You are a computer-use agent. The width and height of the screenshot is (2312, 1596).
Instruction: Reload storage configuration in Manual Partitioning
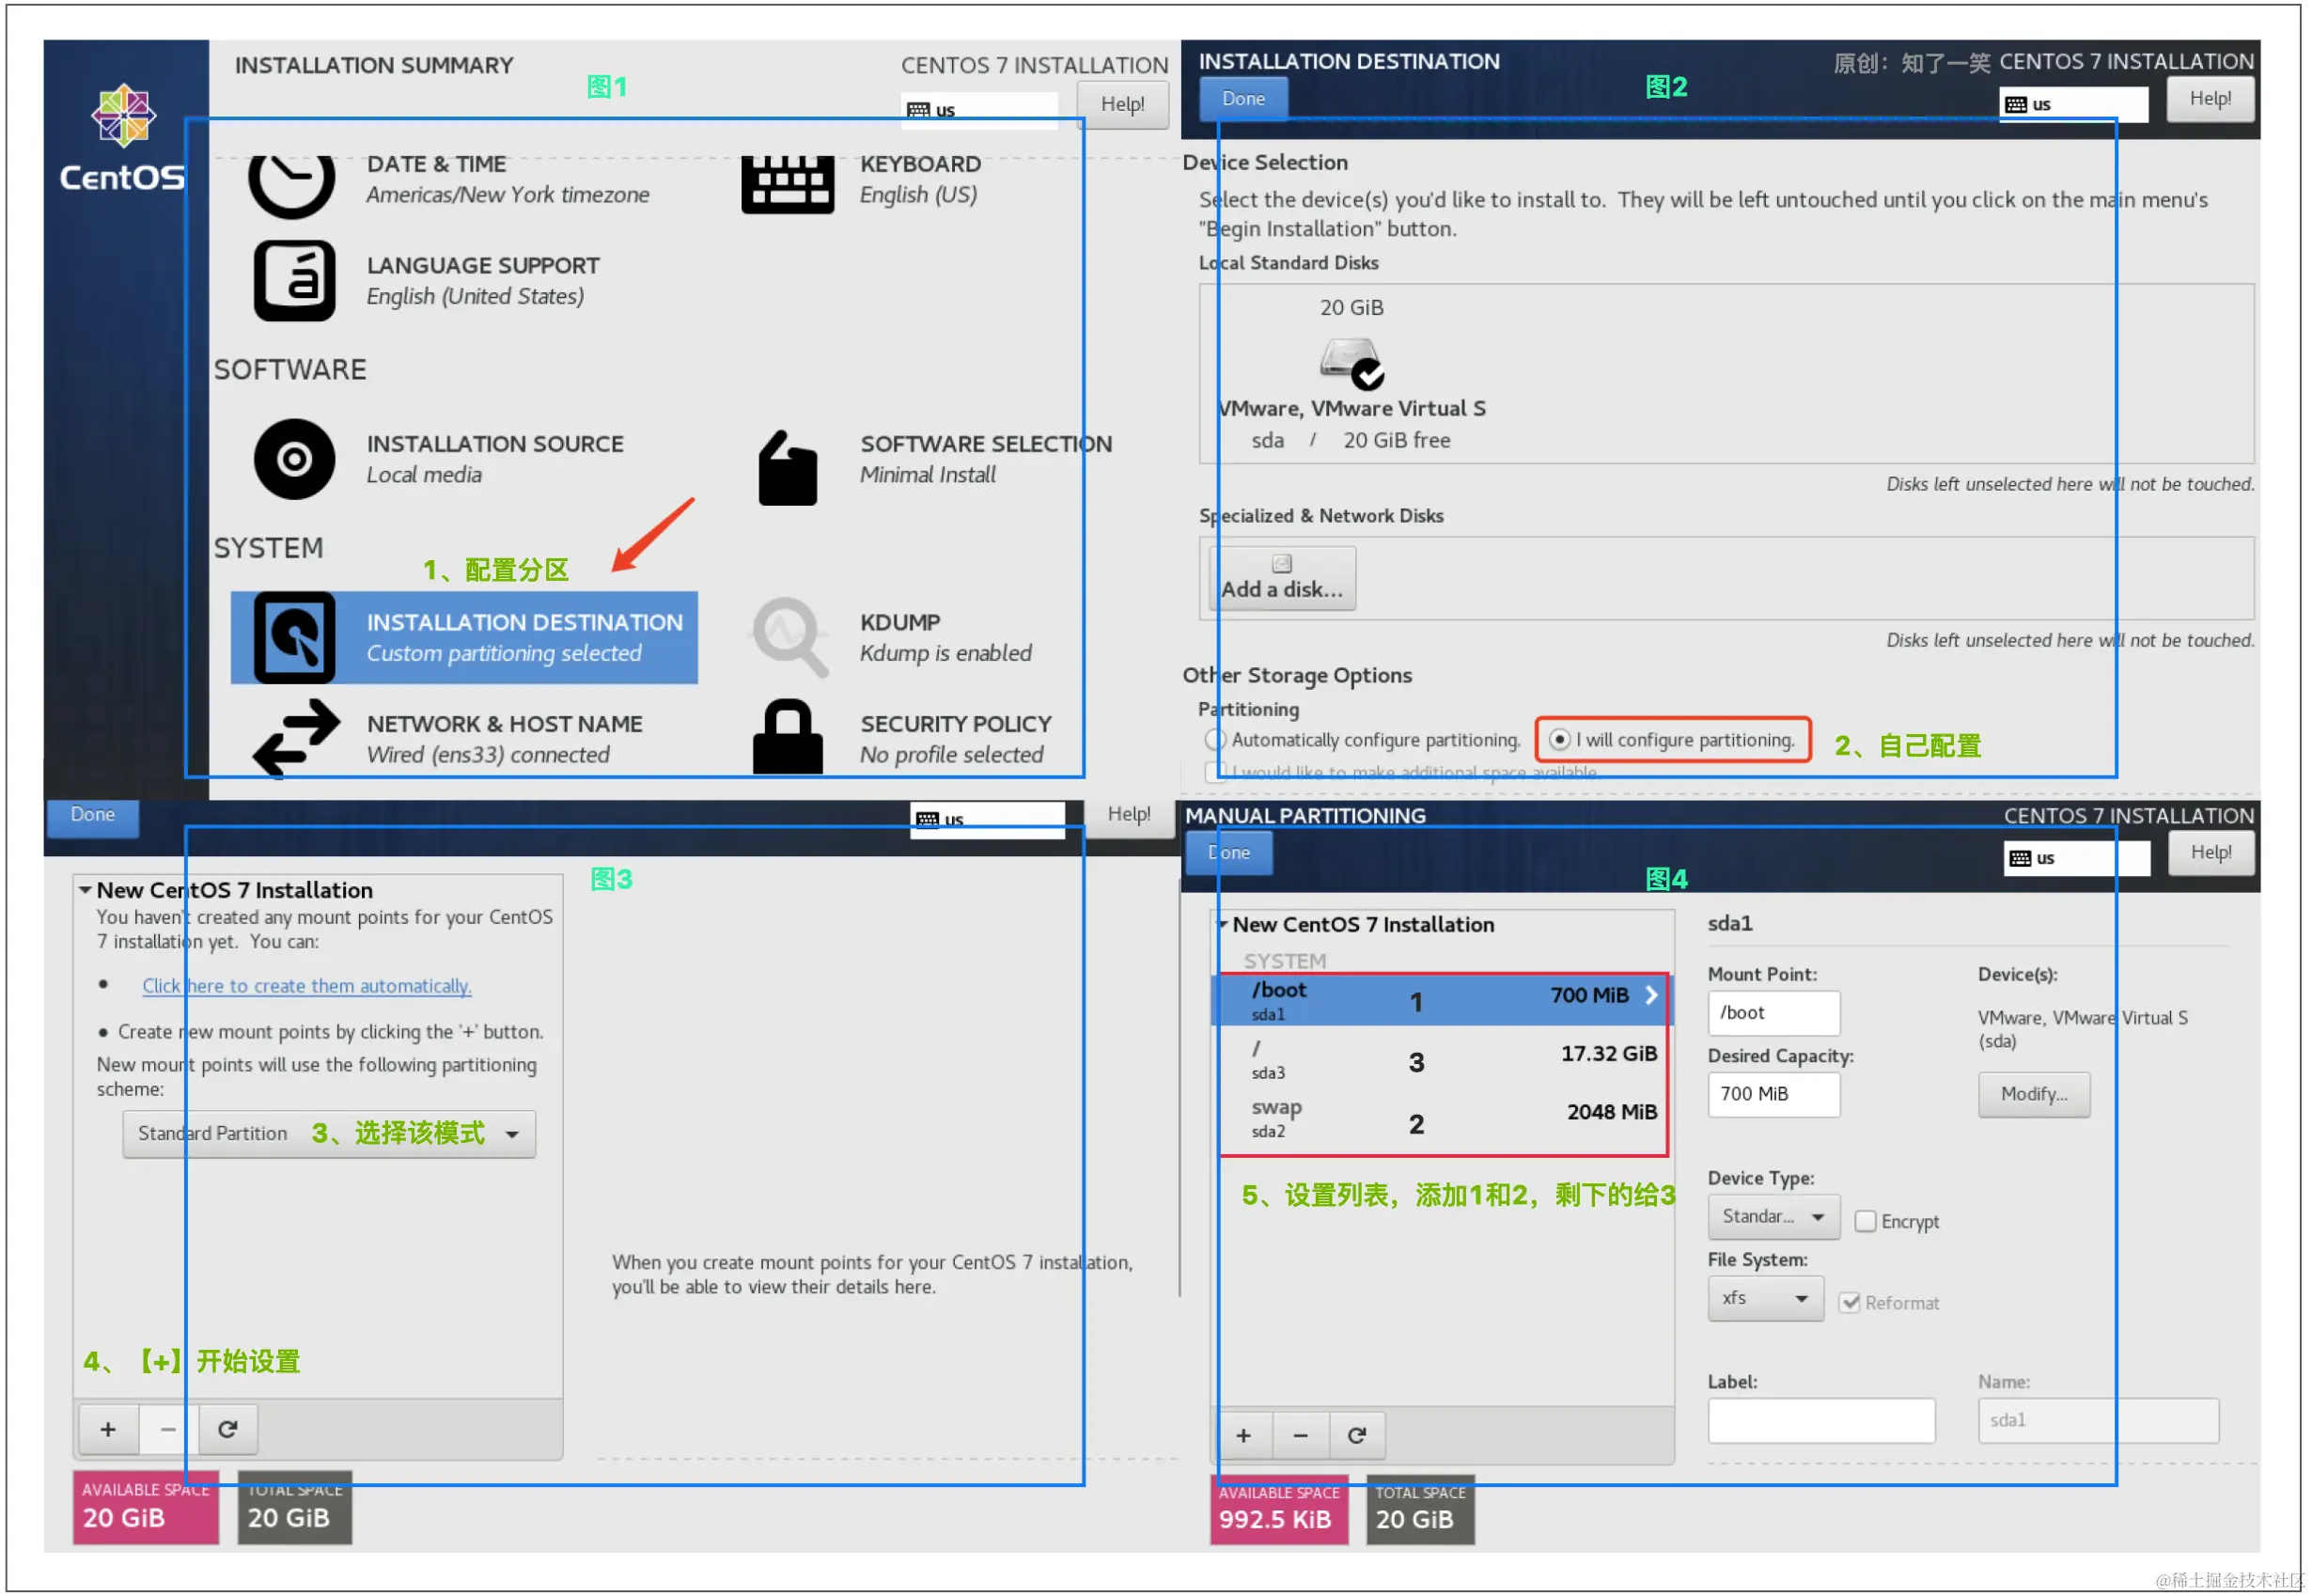point(1357,1436)
